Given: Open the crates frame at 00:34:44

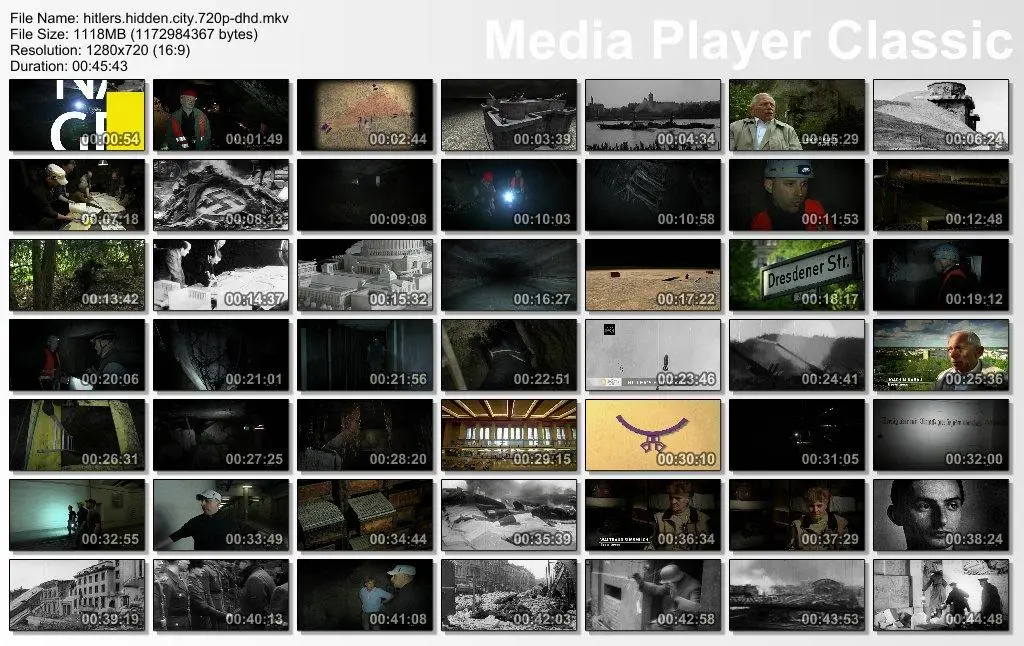Looking at the screenshot, I should click(365, 515).
